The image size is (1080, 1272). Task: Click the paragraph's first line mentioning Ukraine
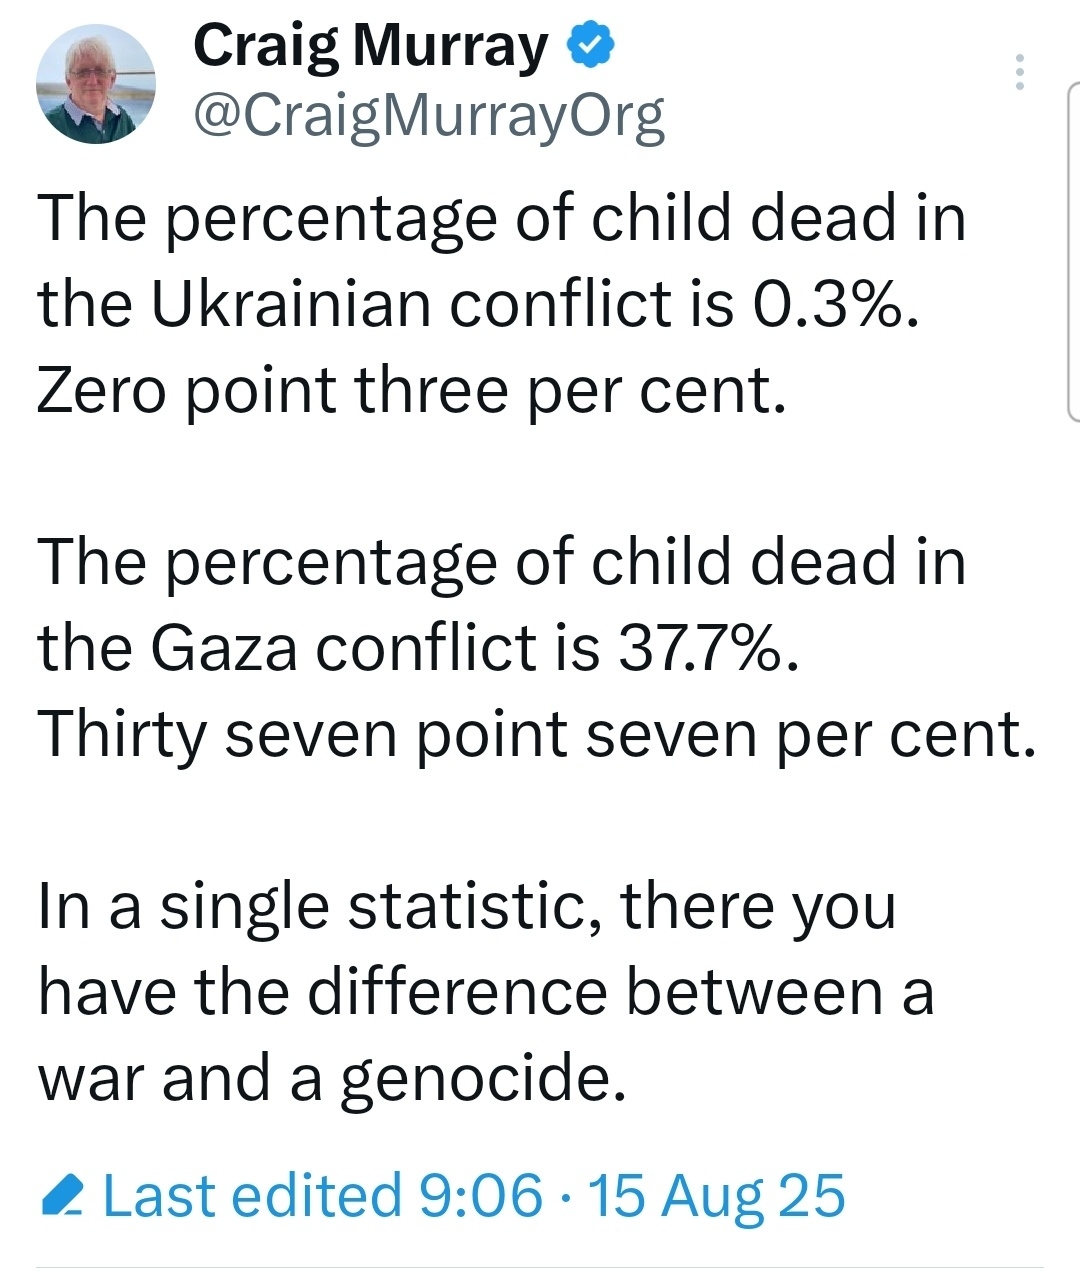click(x=502, y=217)
